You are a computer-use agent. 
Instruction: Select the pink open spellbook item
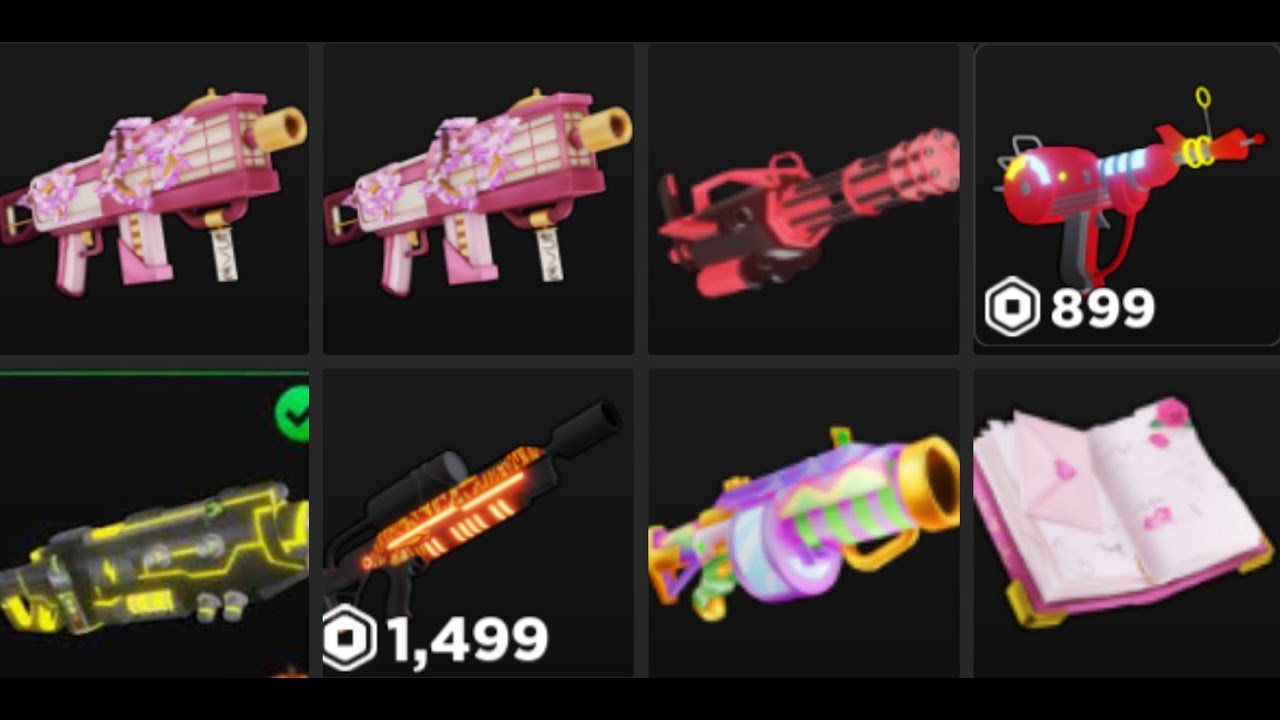click(1126, 523)
